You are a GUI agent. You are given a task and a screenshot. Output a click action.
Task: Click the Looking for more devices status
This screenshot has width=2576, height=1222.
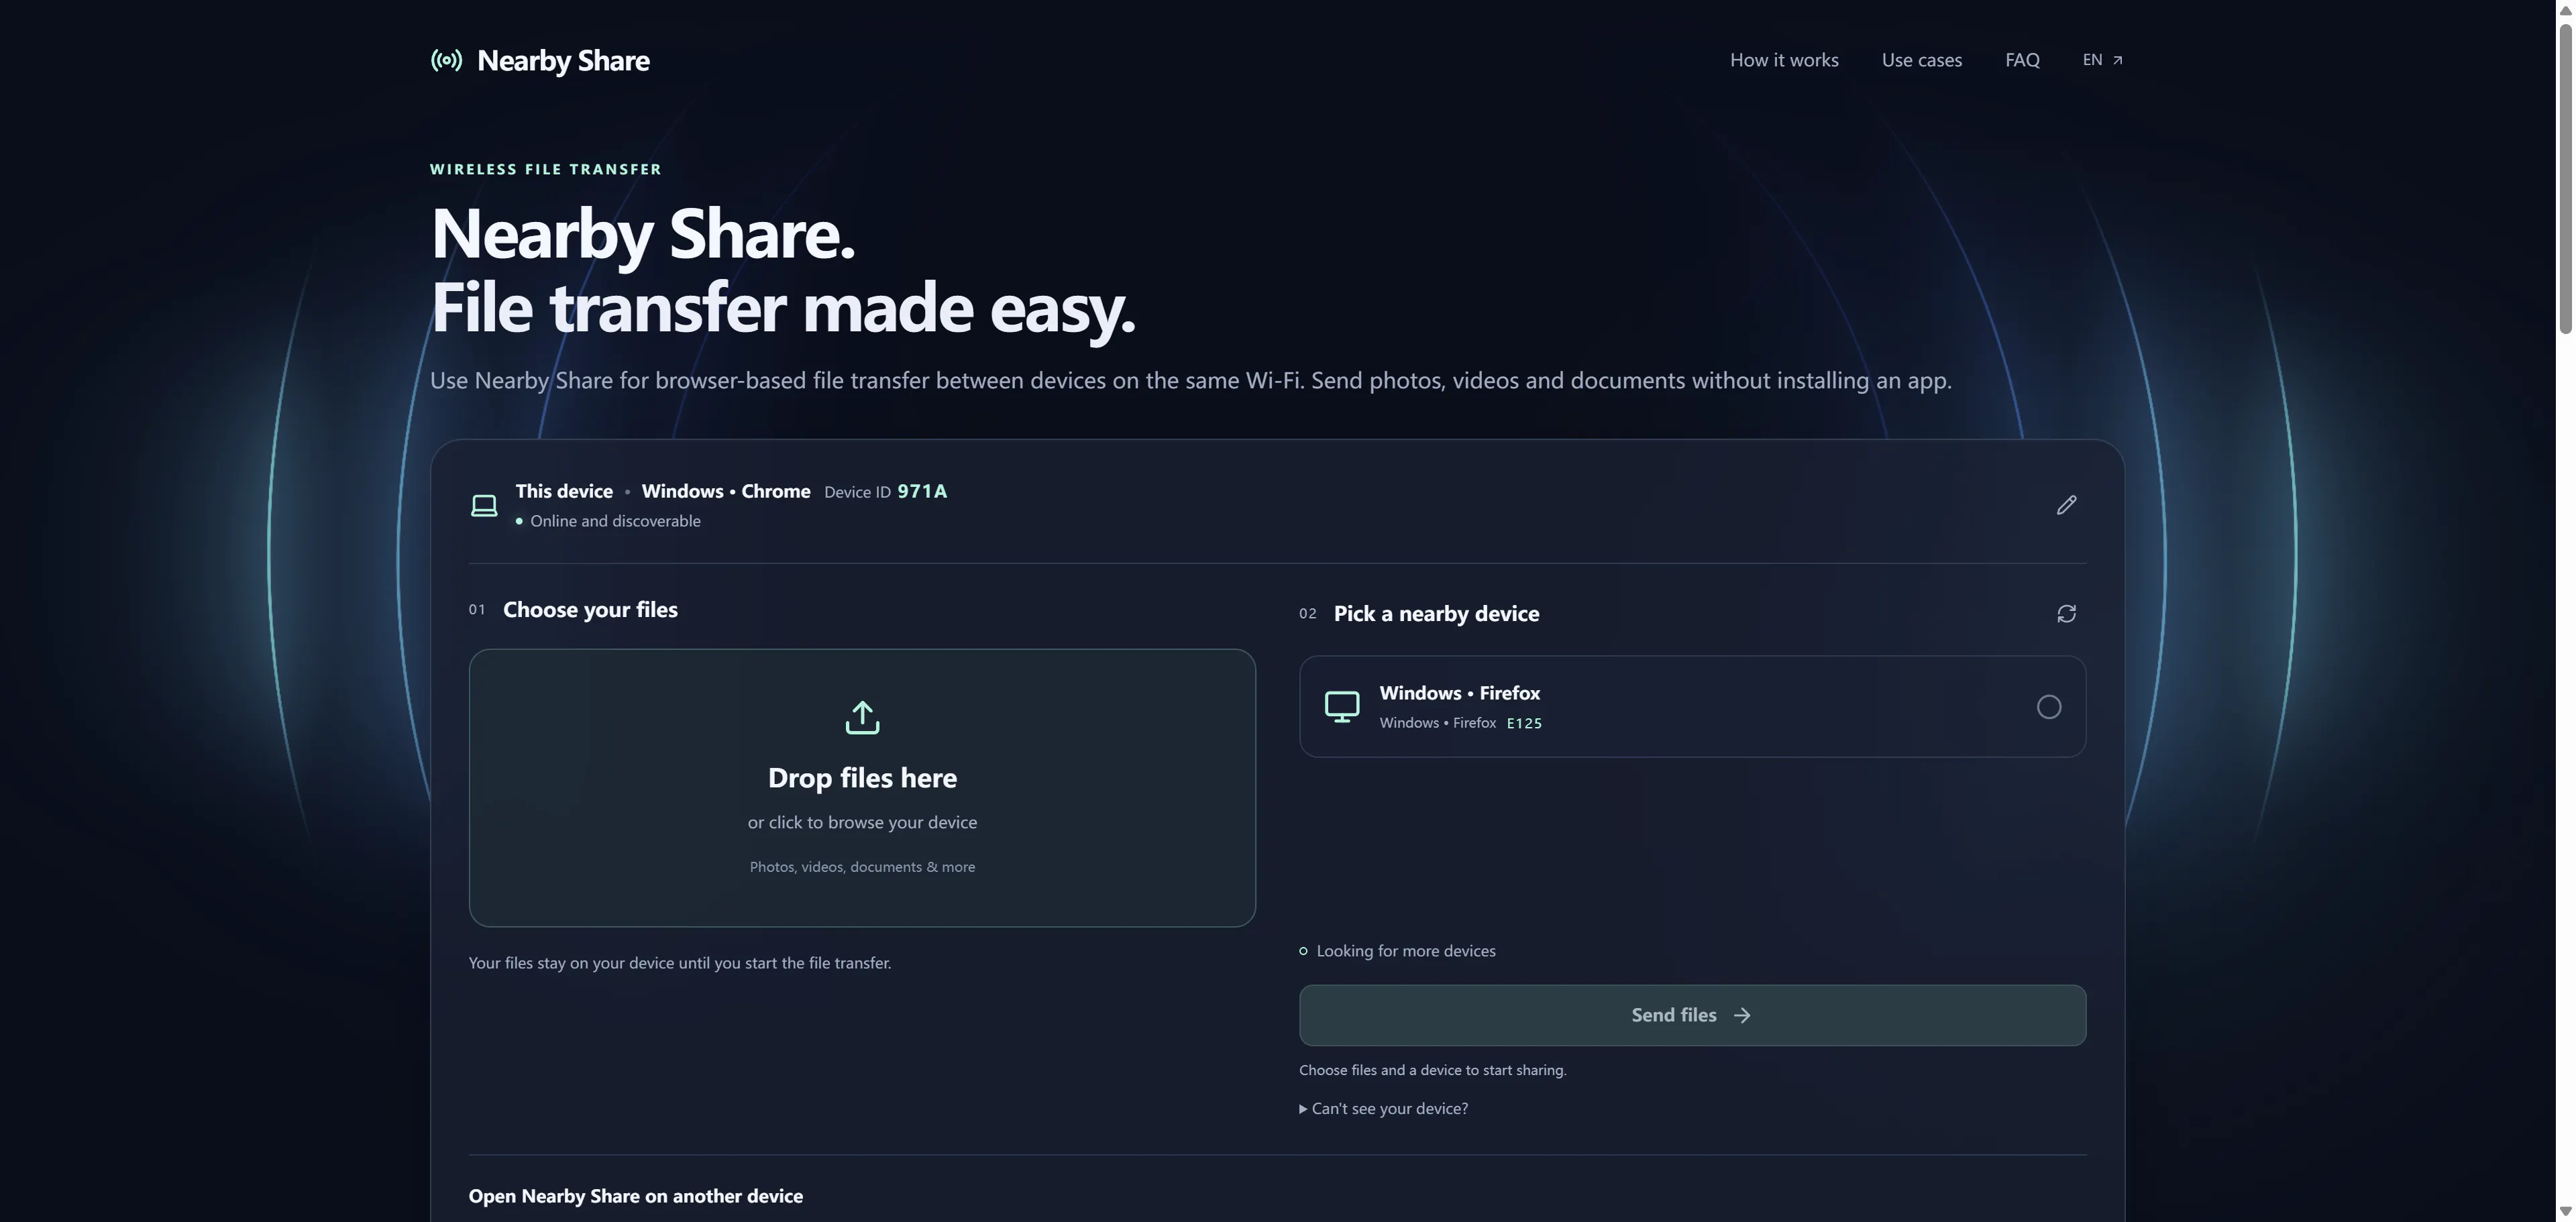pyautogui.click(x=1405, y=951)
